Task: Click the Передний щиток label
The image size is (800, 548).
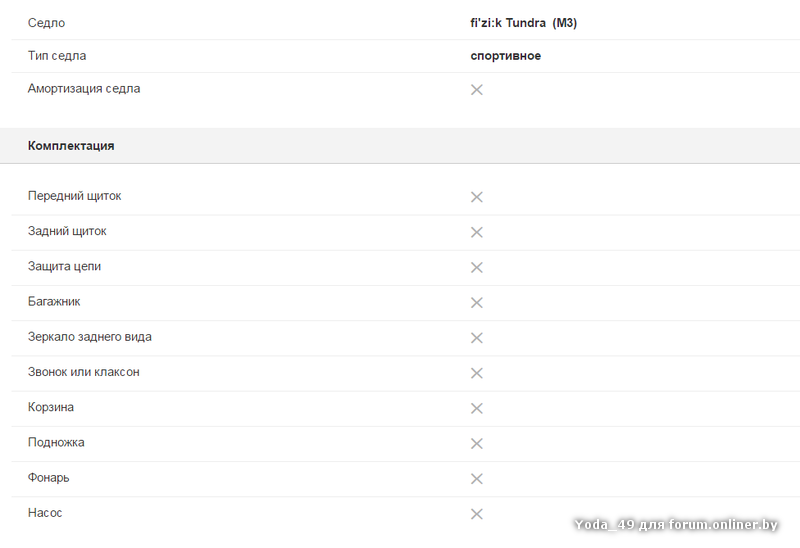Action: (x=75, y=196)
